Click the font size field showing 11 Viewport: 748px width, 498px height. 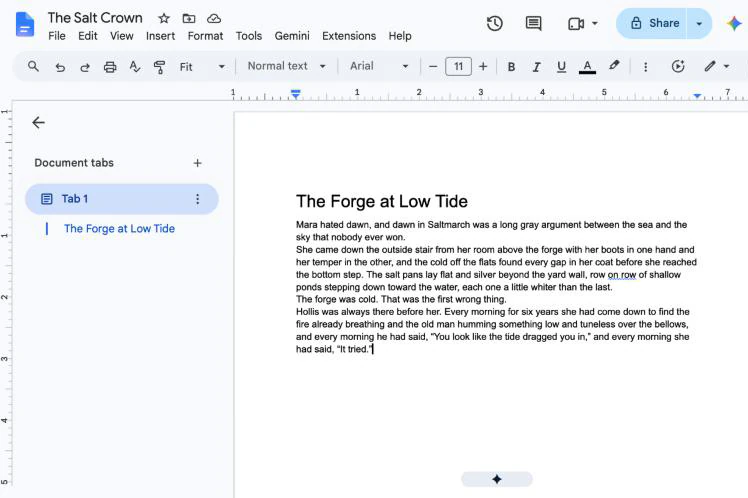click(x=458, y=66)
